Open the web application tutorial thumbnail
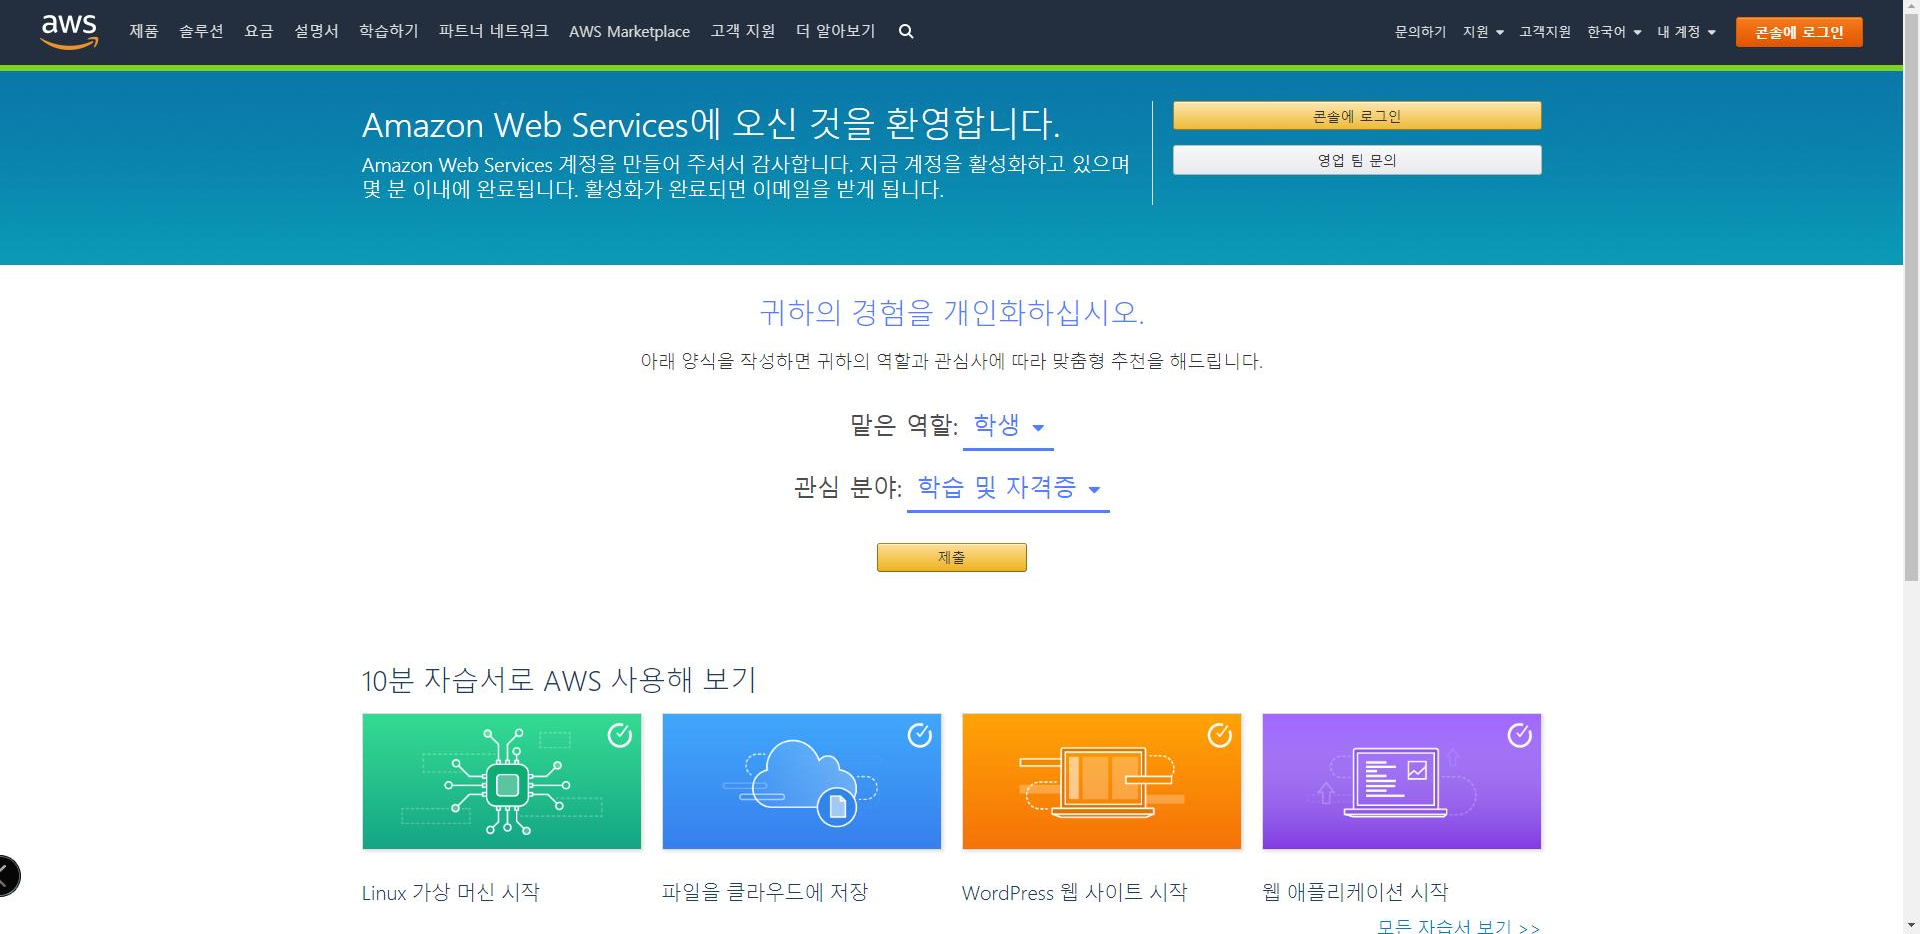The height and width of the screenshot is (934, 1920). point(1402,781)
